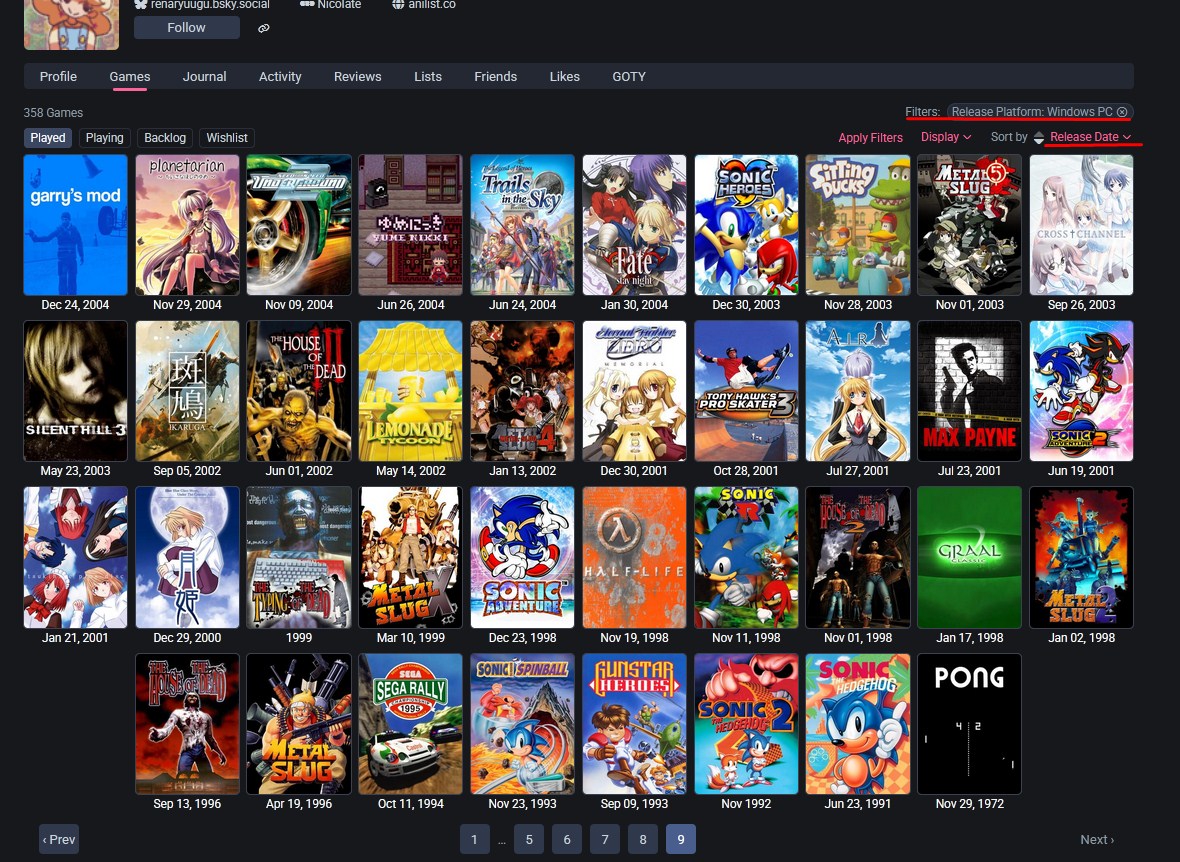Open the Metal Slug 2 cover
The height and width of the screenshot is (862, 1180).
coord(1081,558)
